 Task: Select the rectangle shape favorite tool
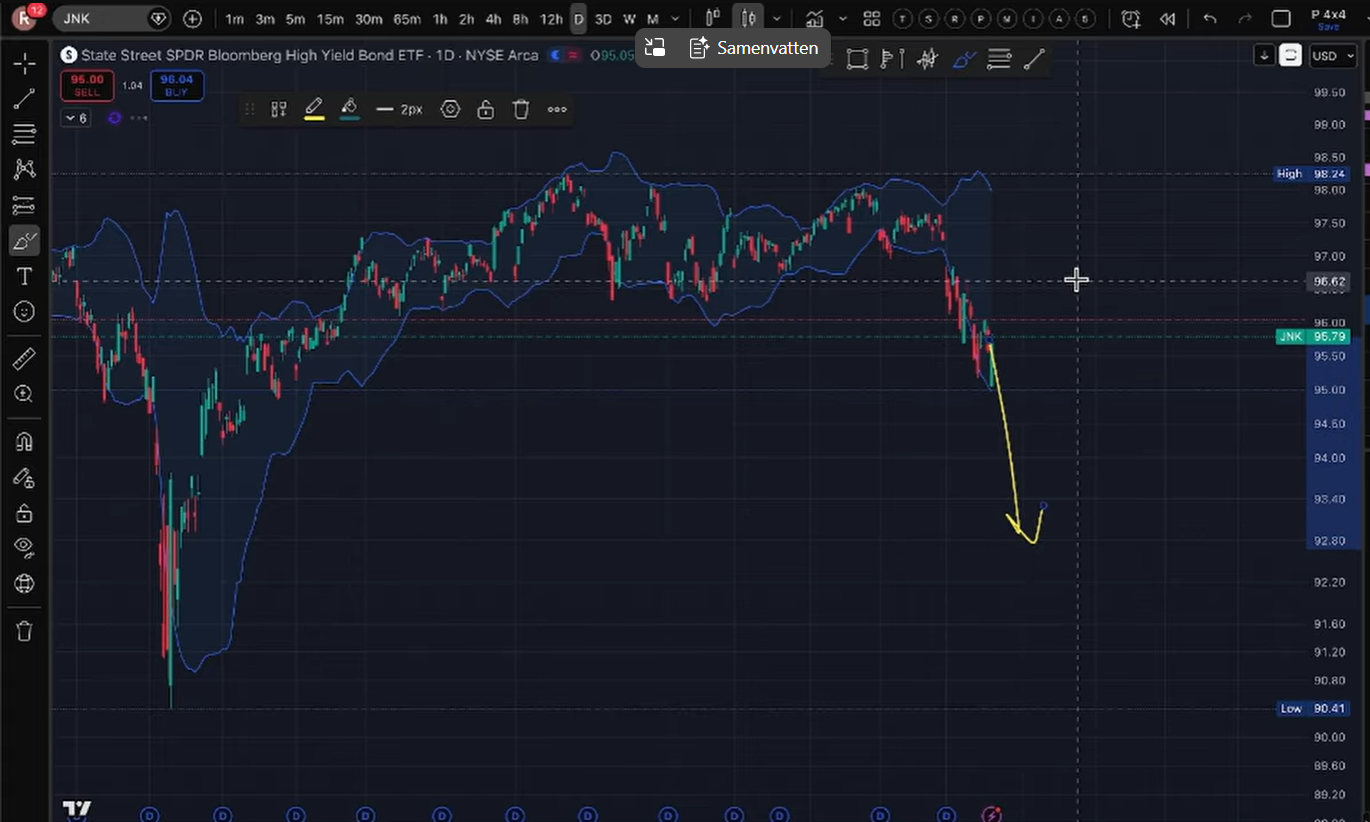coord(857,59)
